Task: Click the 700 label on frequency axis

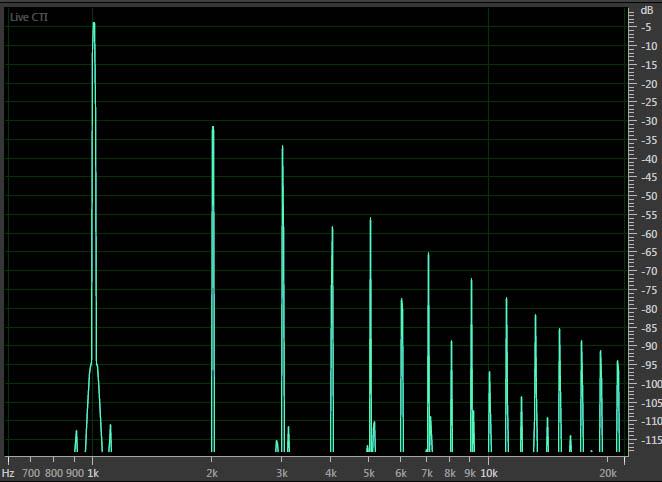Action: [30, 472]
